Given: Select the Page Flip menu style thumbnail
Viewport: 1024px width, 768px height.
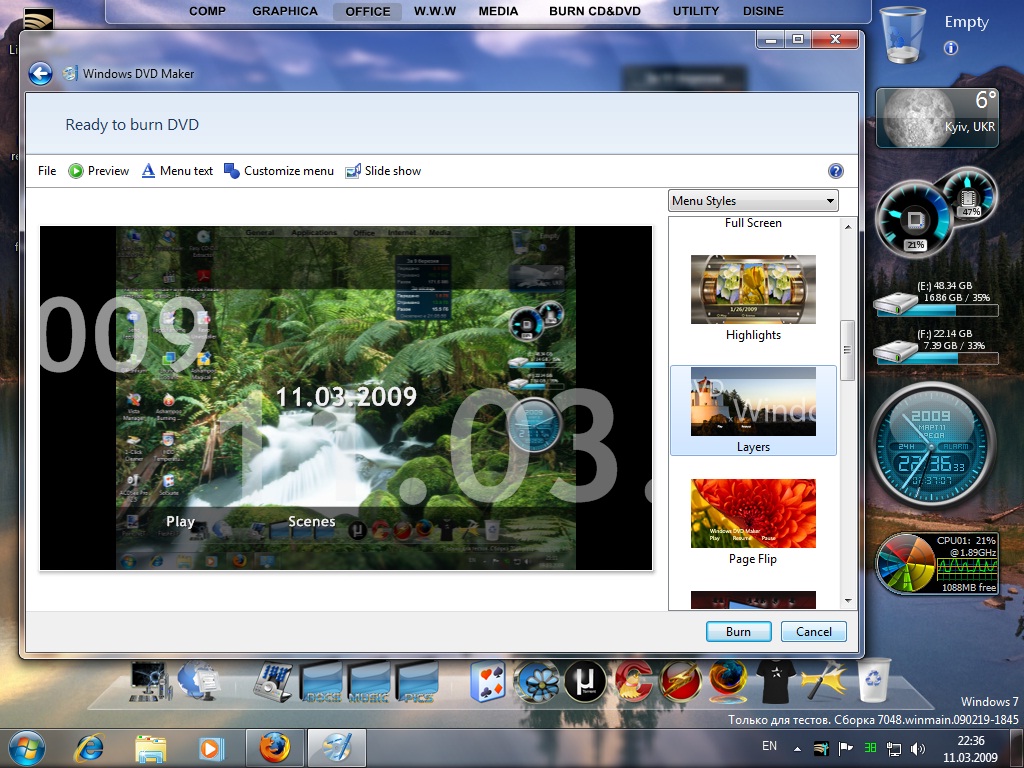Looking at the screenshot, I should point(753,513).
